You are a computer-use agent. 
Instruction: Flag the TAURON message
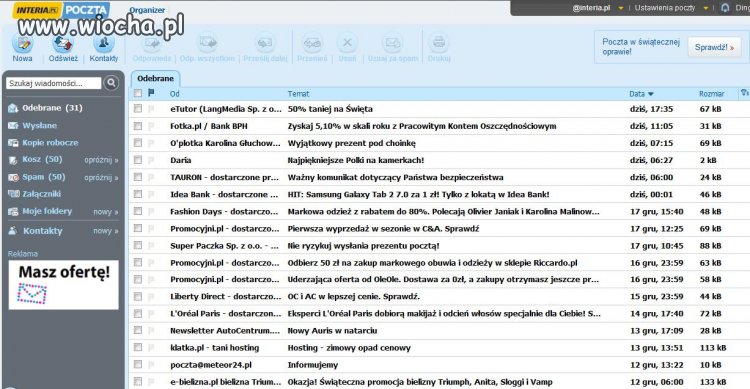[x=151, y=177]
